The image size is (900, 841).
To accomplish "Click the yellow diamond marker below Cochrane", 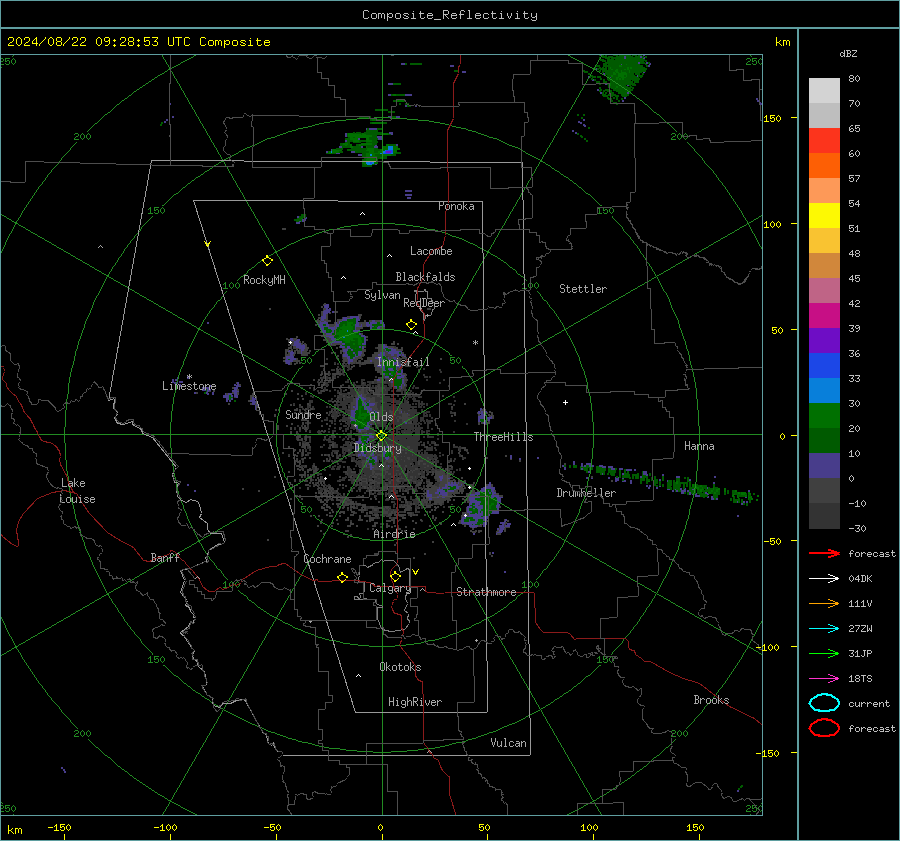I will tap(342, 577).
